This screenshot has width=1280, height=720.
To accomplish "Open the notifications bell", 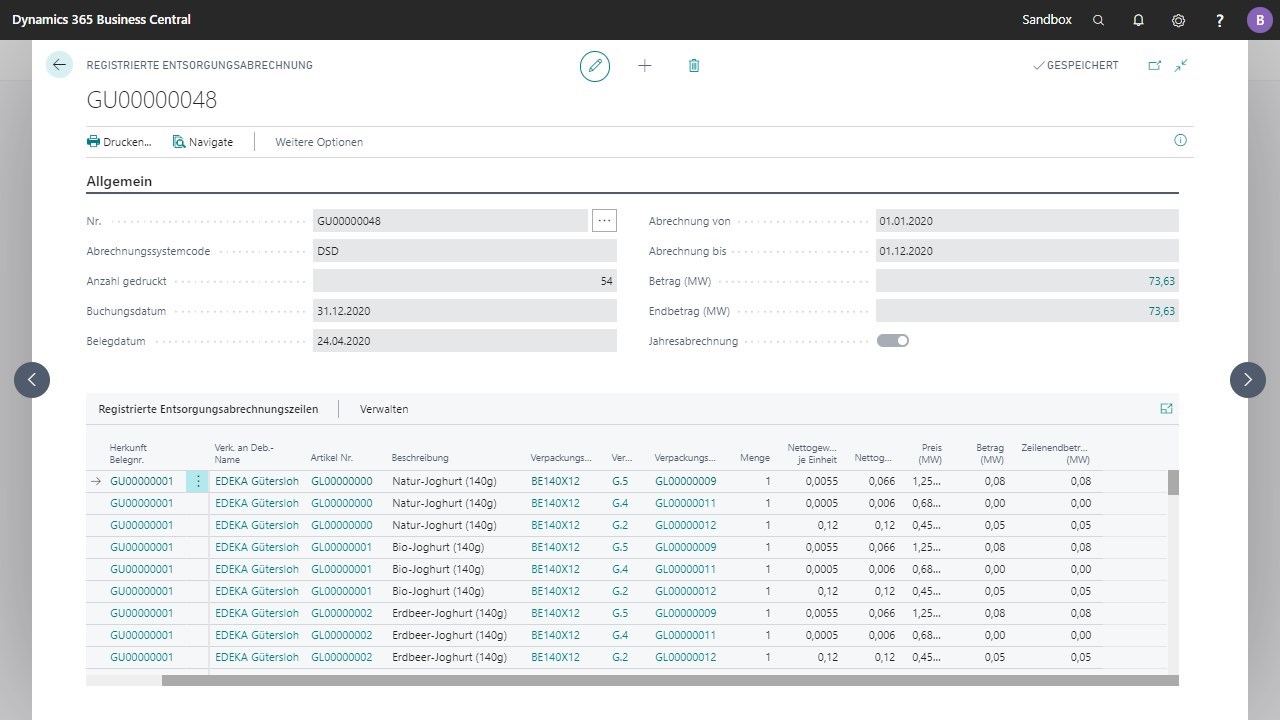I will click(1138, 20).
